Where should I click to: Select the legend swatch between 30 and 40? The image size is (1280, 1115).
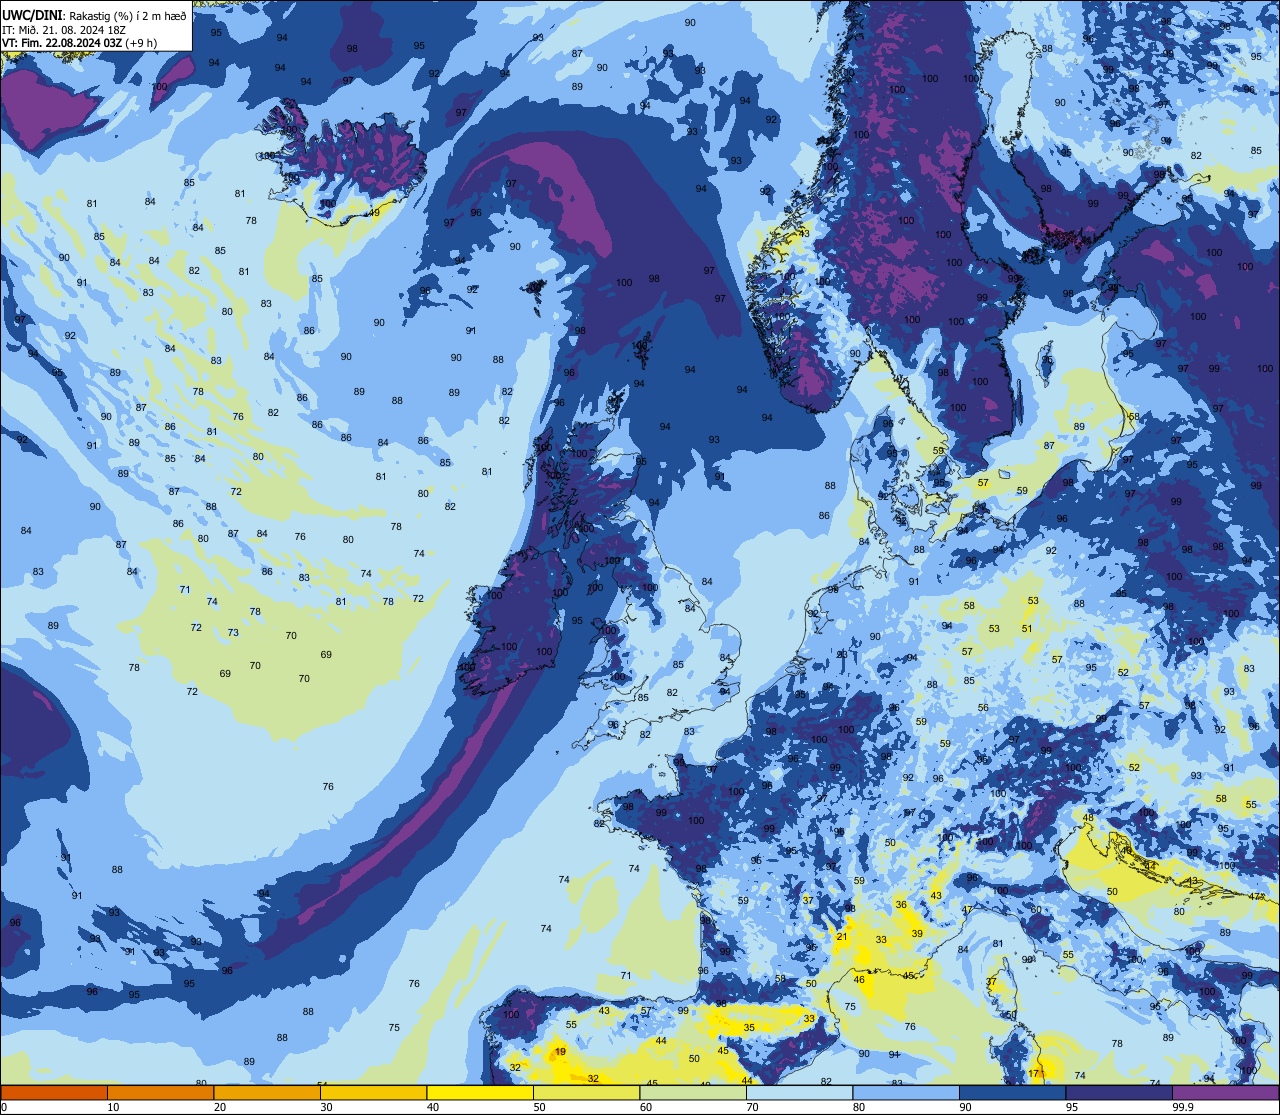coord(373,1092)
